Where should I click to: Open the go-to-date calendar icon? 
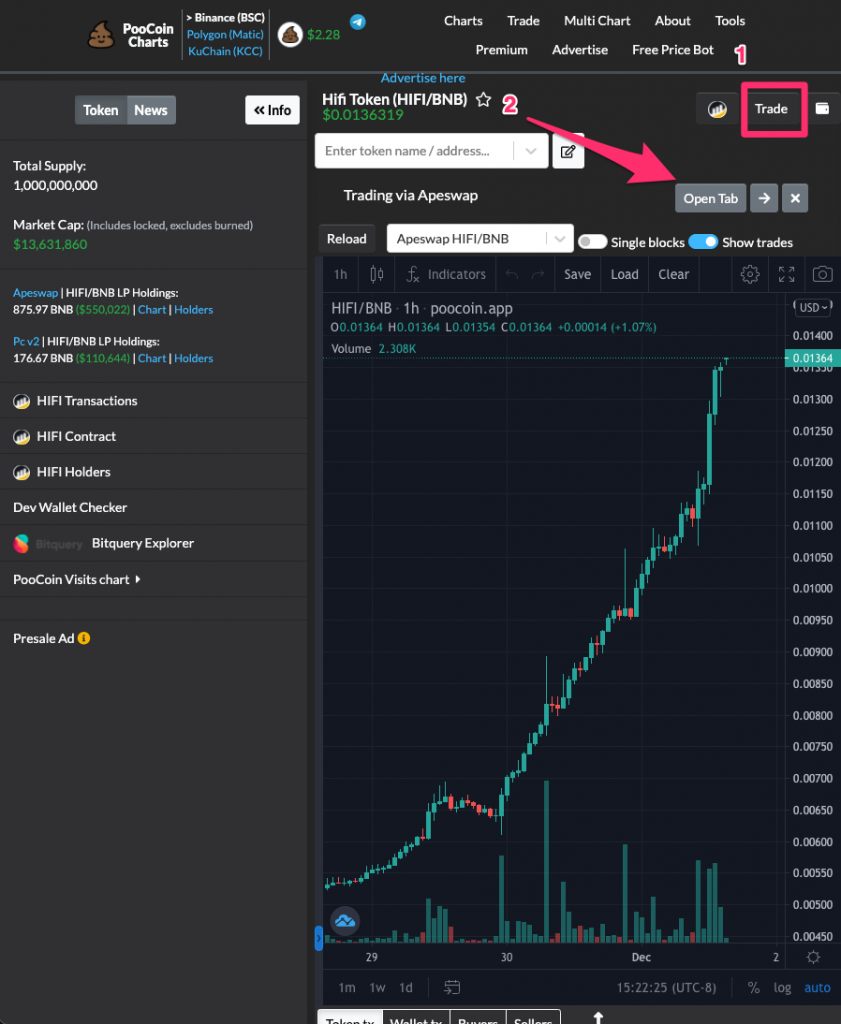(x=451, y=987)
